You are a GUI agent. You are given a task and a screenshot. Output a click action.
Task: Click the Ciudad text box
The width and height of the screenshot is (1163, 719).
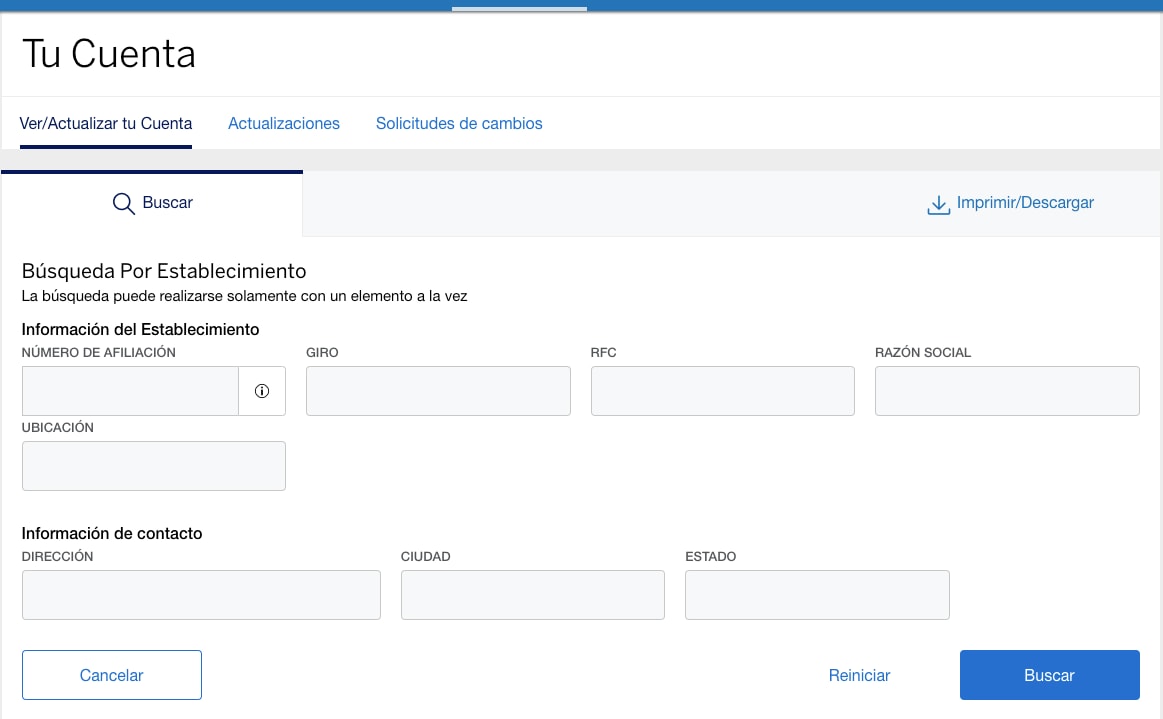[532, 595]
